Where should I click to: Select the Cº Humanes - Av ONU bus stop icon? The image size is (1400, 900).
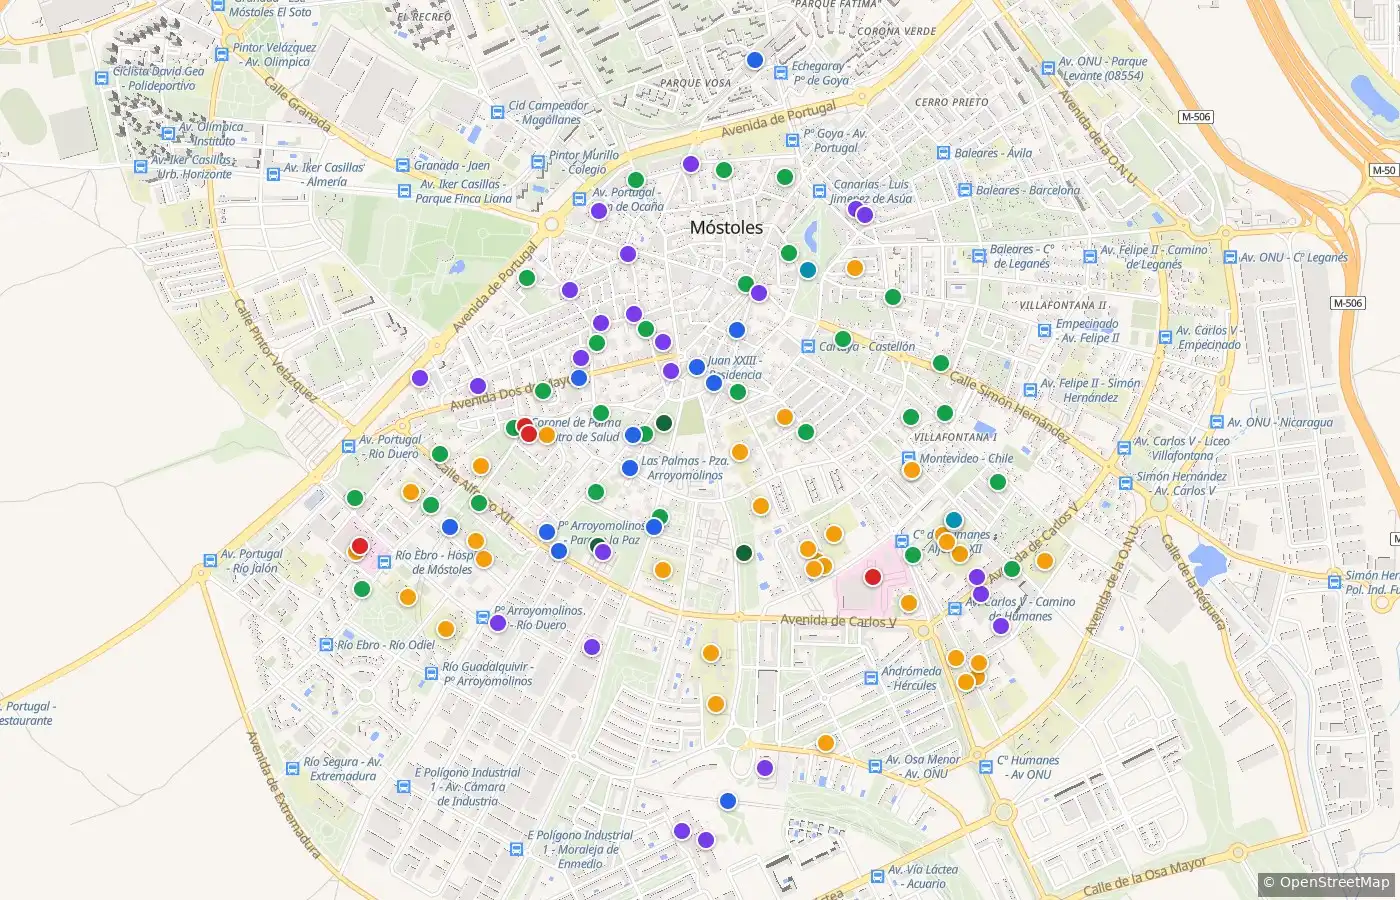click(986, 767)
